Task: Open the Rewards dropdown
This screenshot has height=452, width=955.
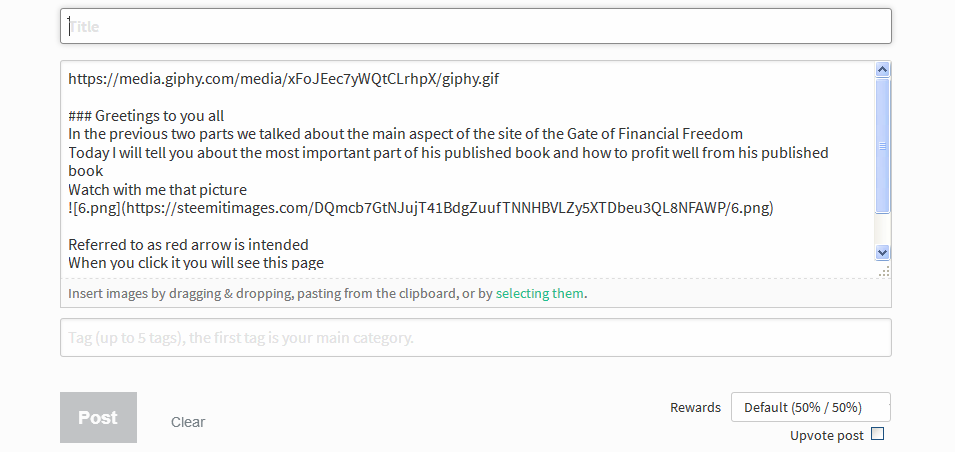Action: click(810, 408)
